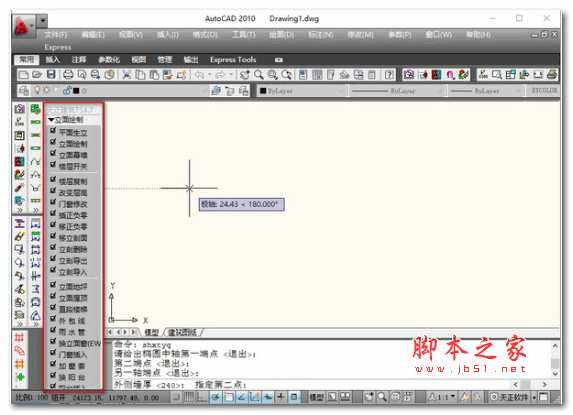
Task: Open the Layer Properties Manager icon
Action: 24,90
